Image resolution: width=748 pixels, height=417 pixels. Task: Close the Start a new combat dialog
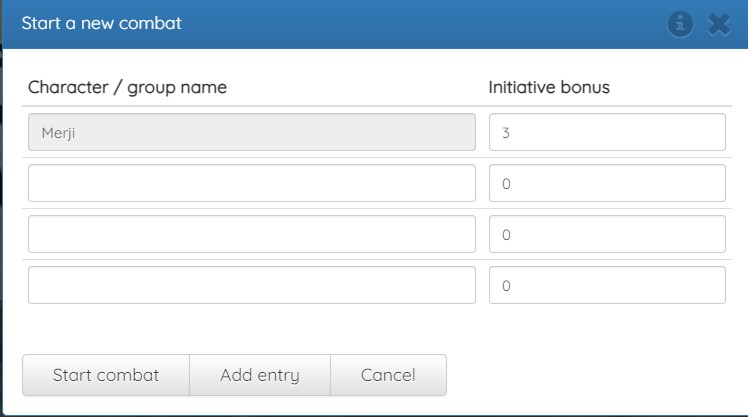(719, 24)
